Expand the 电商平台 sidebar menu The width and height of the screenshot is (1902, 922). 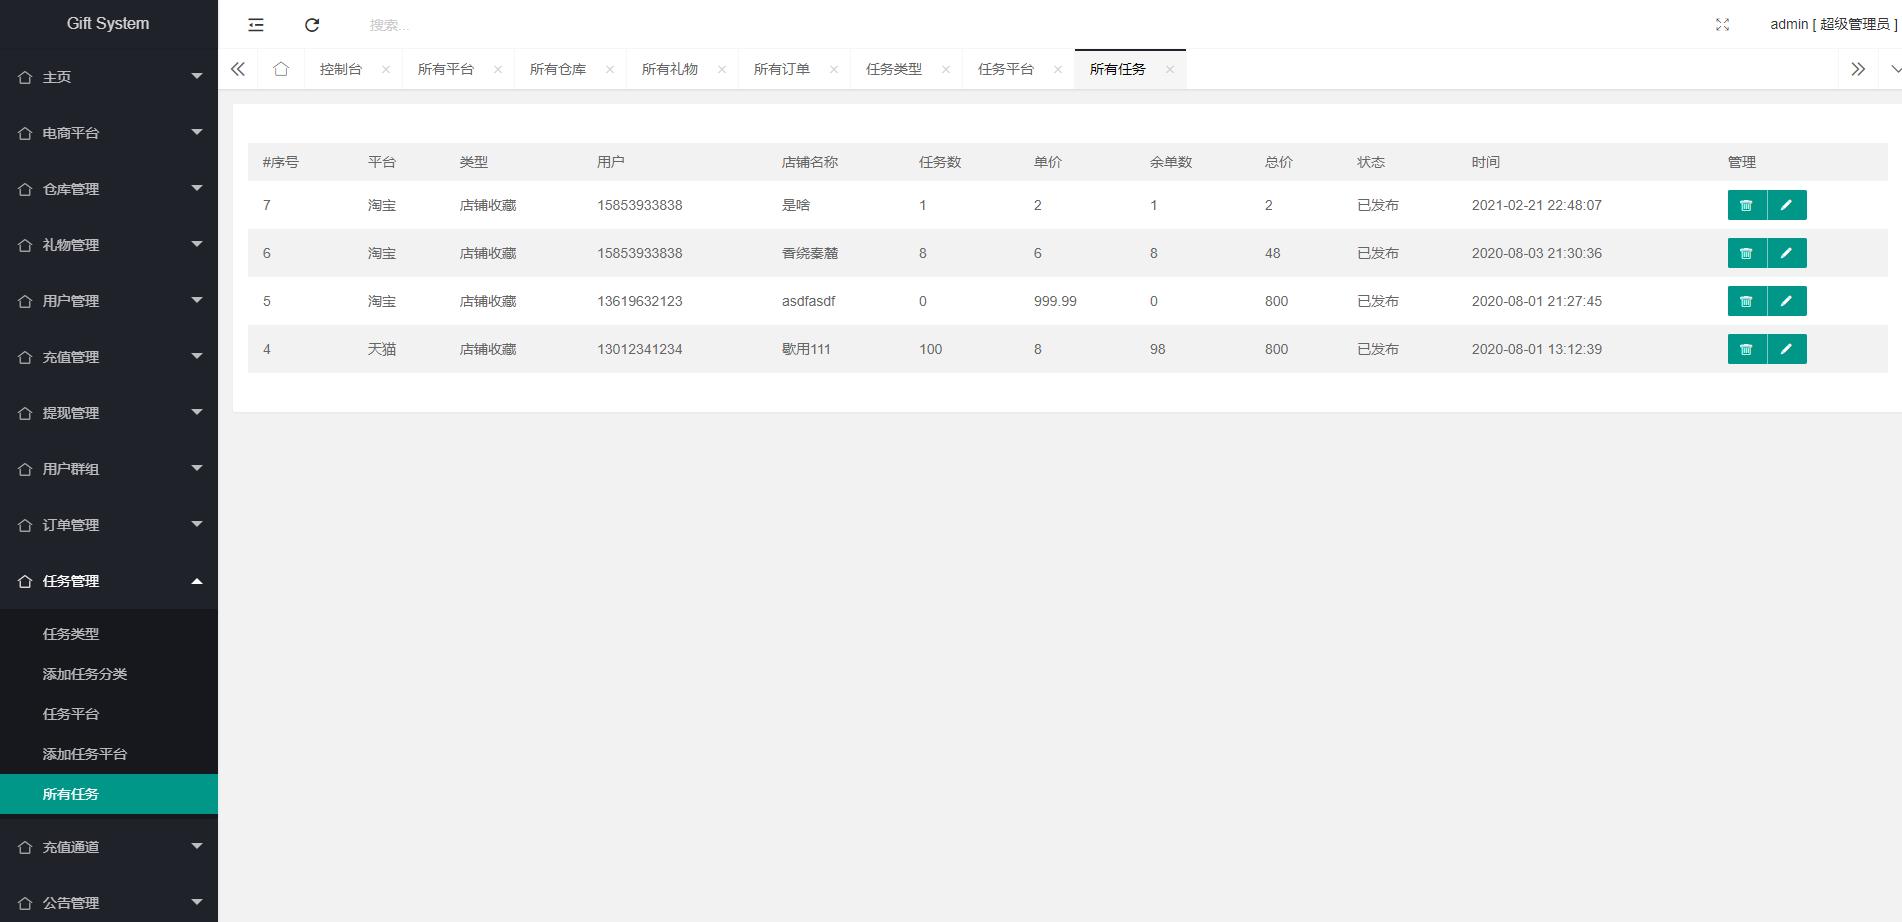coord(109,133)
